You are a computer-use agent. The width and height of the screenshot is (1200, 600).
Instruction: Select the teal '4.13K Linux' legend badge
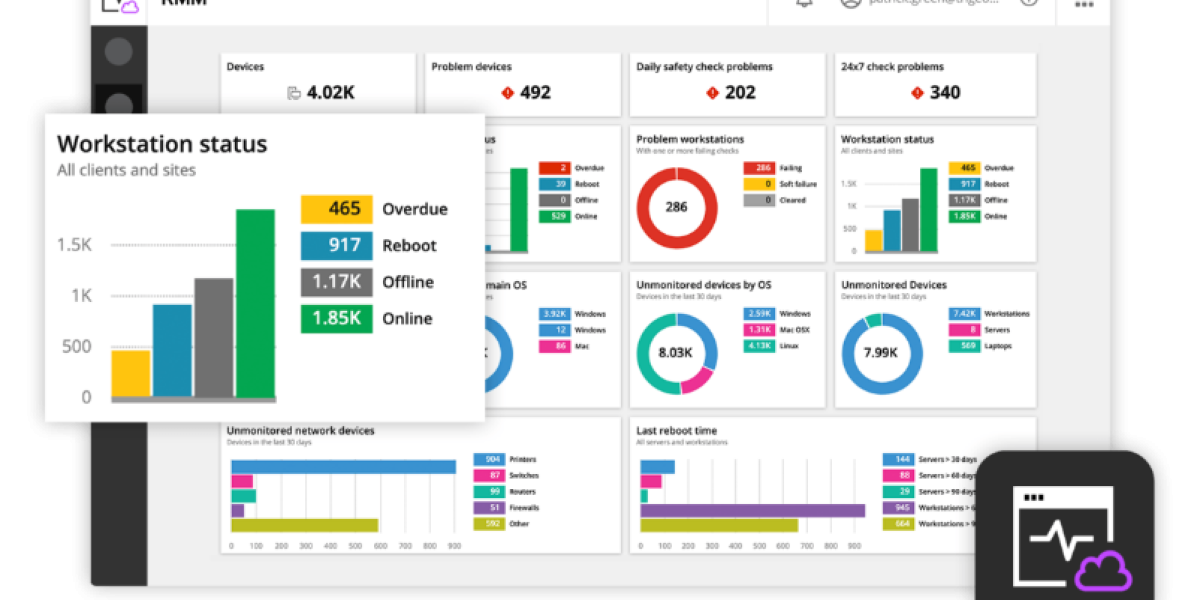pyautogui.click(x=761, y=346)
